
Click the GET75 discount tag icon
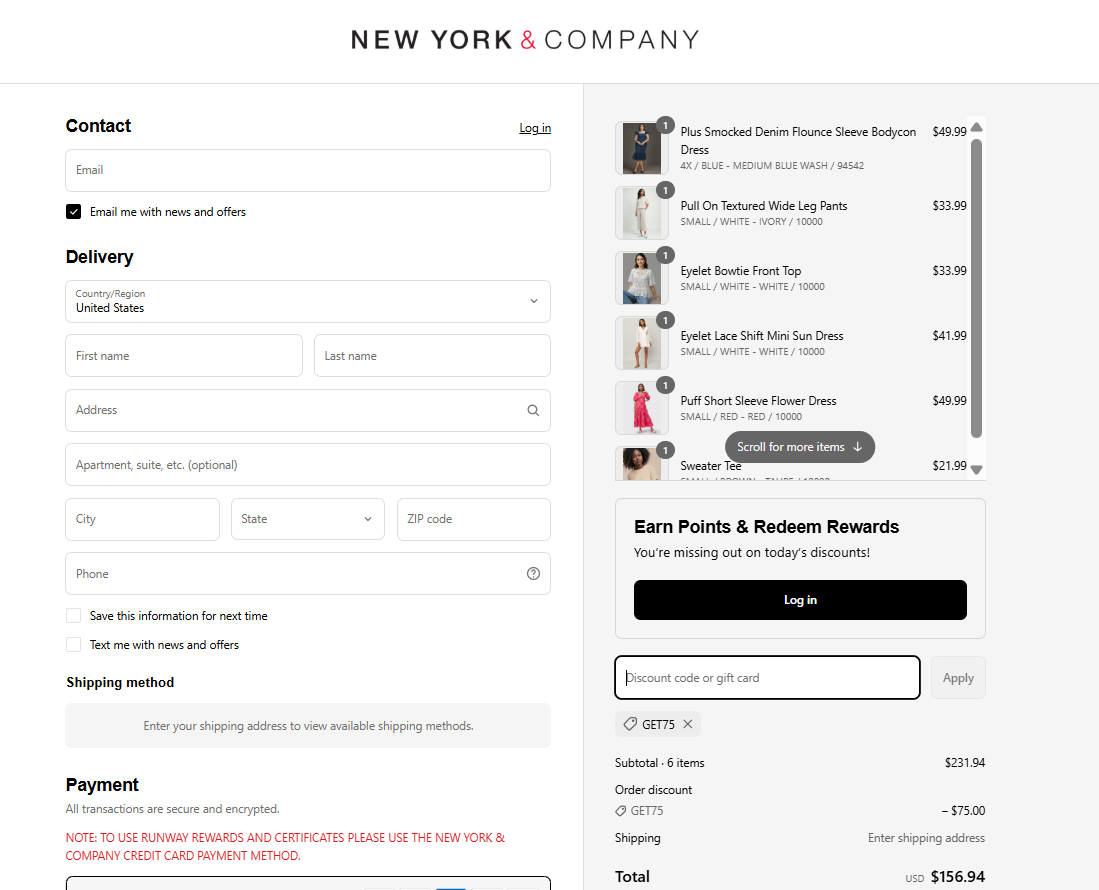(x=630, y=724)
